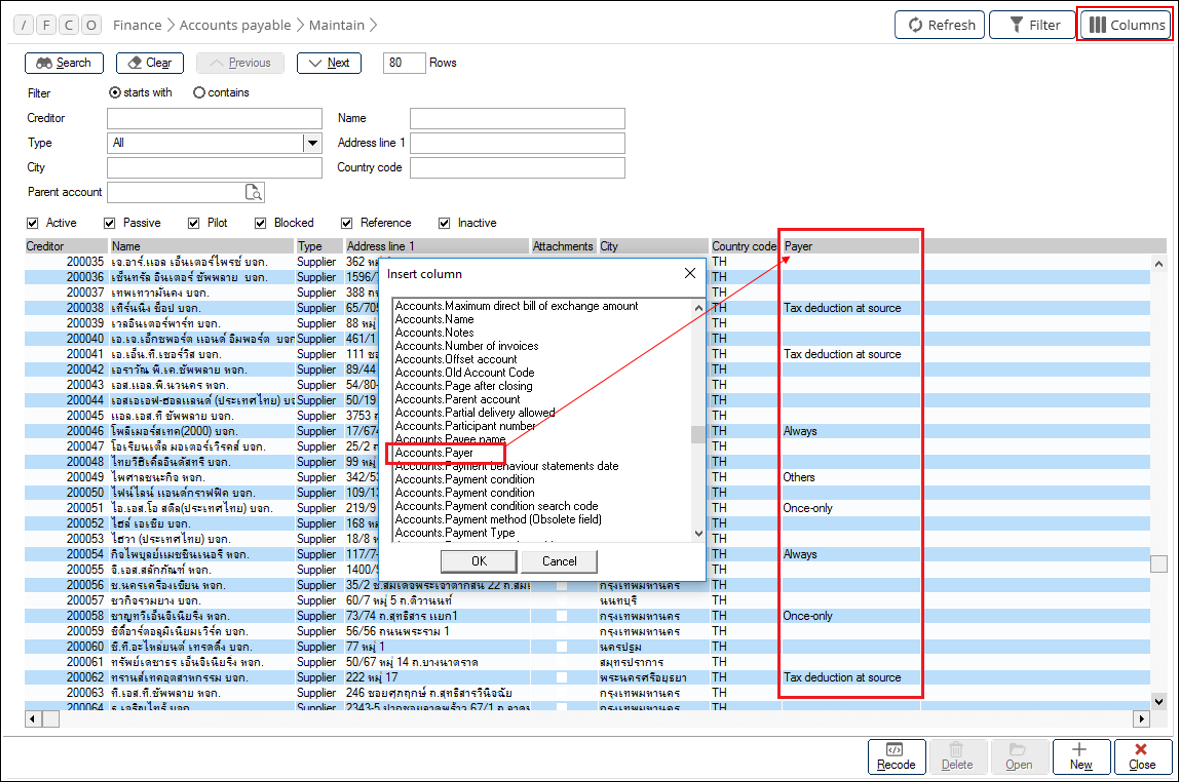Click the Recode button
1179x782 pixels.
pyautogui.click(x=895, y=756)
